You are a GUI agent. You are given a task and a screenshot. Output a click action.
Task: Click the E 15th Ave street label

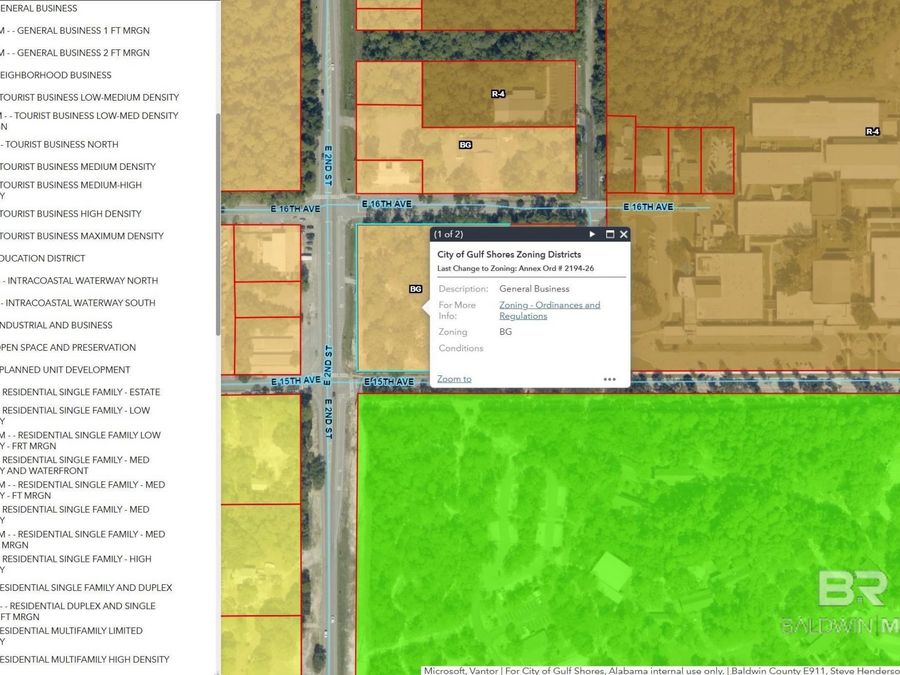pos(389,382)
